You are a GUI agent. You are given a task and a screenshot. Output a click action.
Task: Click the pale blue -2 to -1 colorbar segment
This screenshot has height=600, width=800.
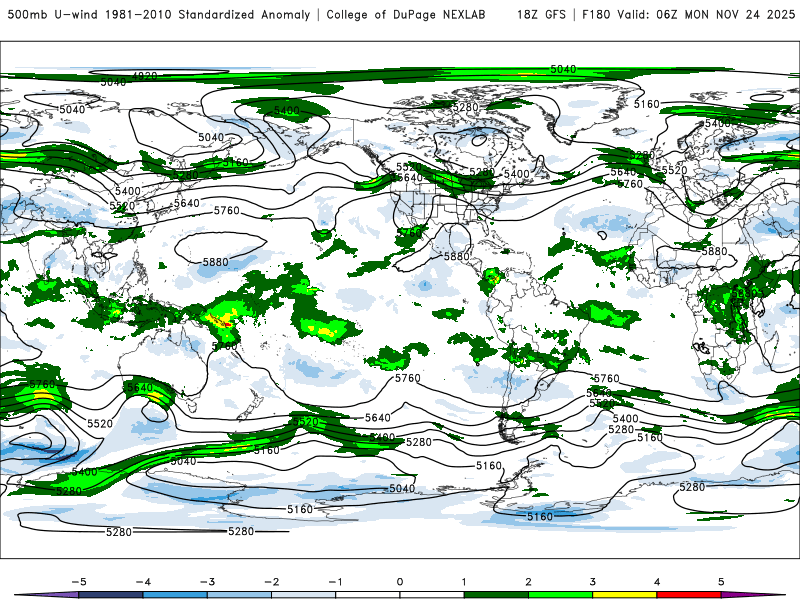pyautogui.click(x=304, y=595)
